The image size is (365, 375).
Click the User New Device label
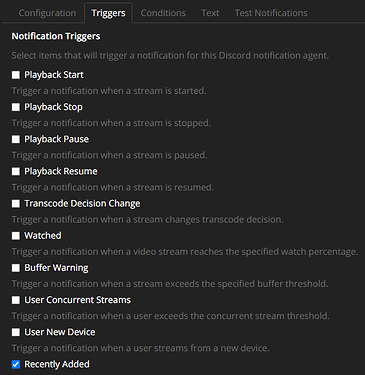(x=60, y=332)
